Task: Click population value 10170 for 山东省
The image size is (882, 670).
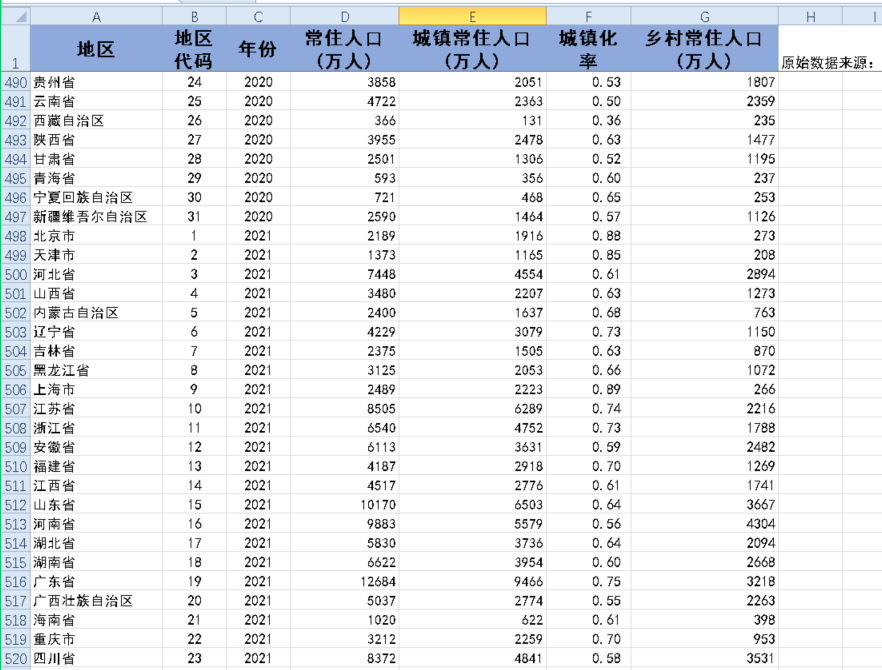Action: [345, 505]
